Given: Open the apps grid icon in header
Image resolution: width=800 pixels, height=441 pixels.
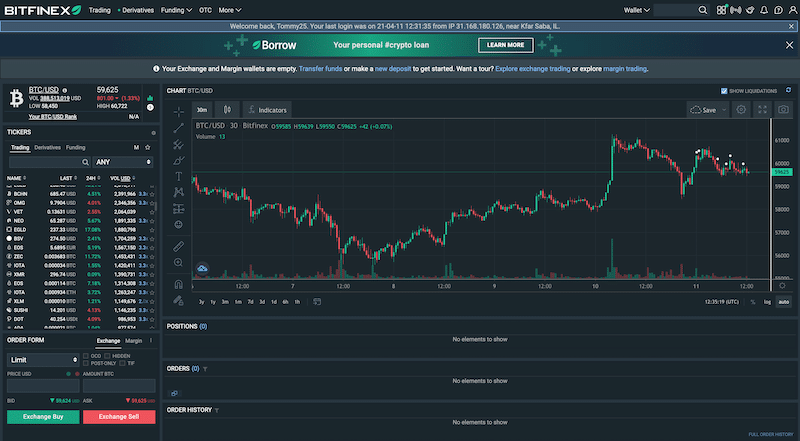Looking at the screenshot, I should 721,10.
